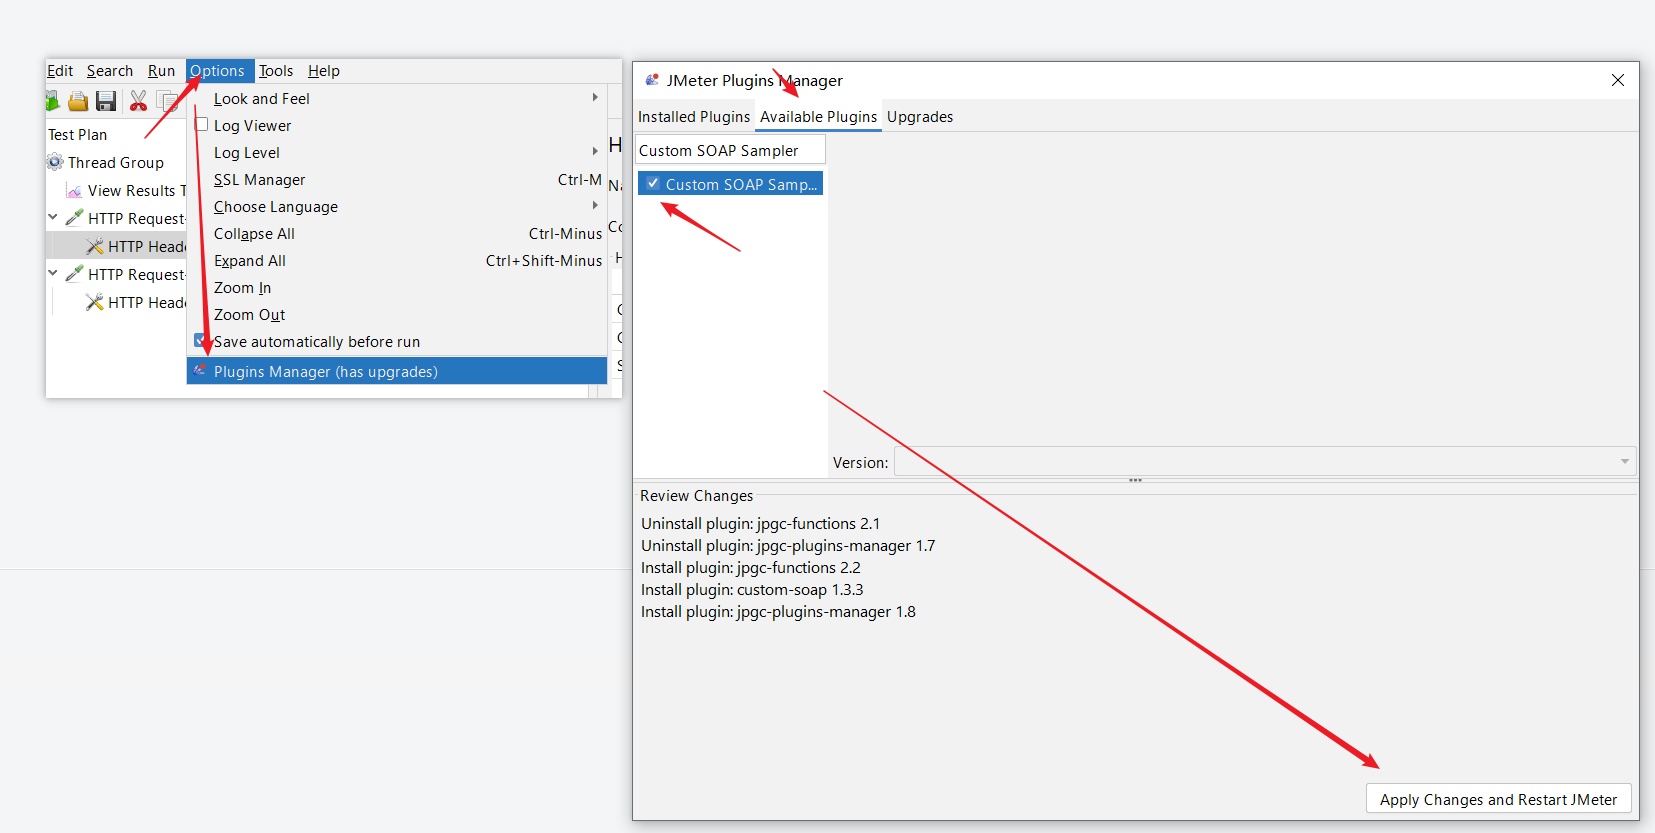Viewport: 1655px width, 833px height.
Task: Click the View Results Tree graph icon
Action: tap(74, 190)
